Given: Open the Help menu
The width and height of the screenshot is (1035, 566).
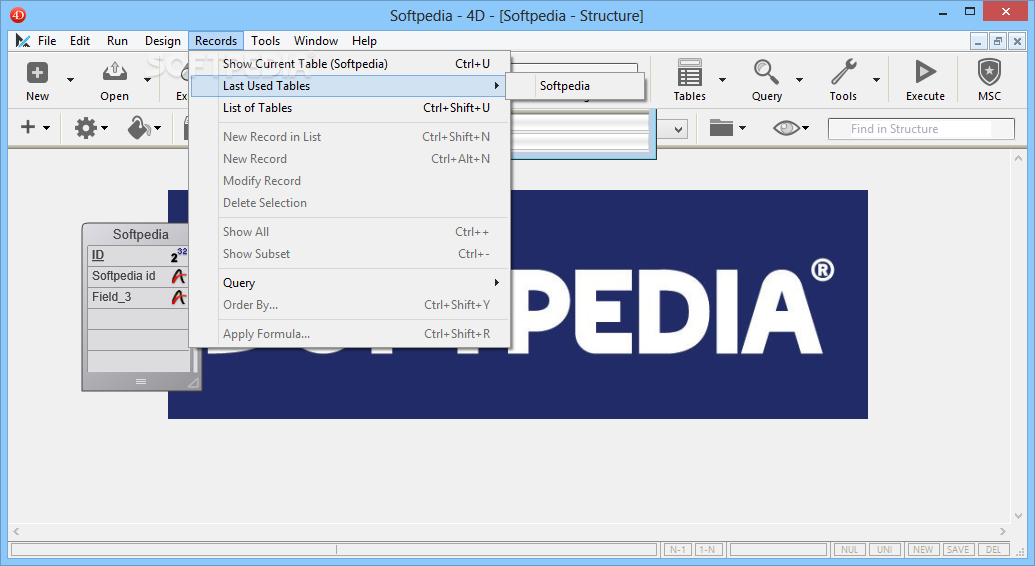Looking at the screenshot, I should click(364, 41).
